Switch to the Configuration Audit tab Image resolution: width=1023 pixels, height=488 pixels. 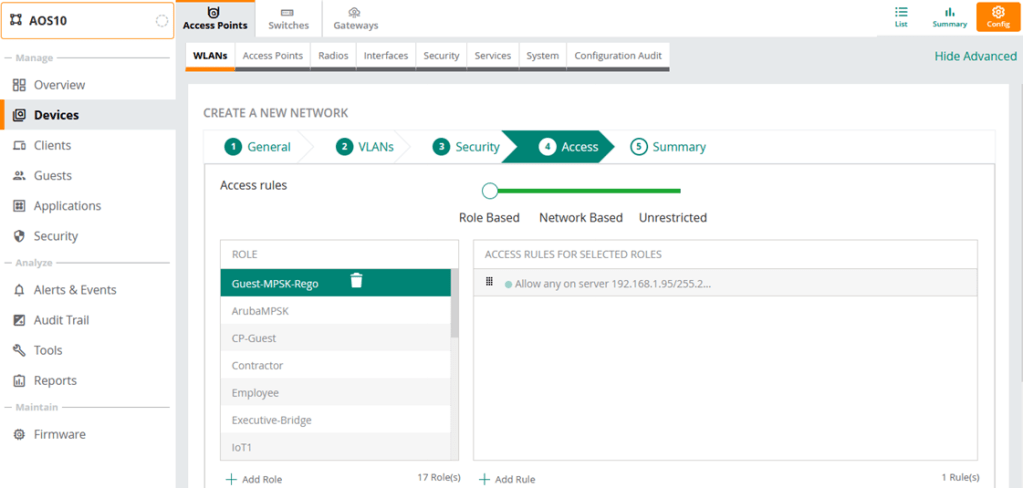tap(617, 56)
